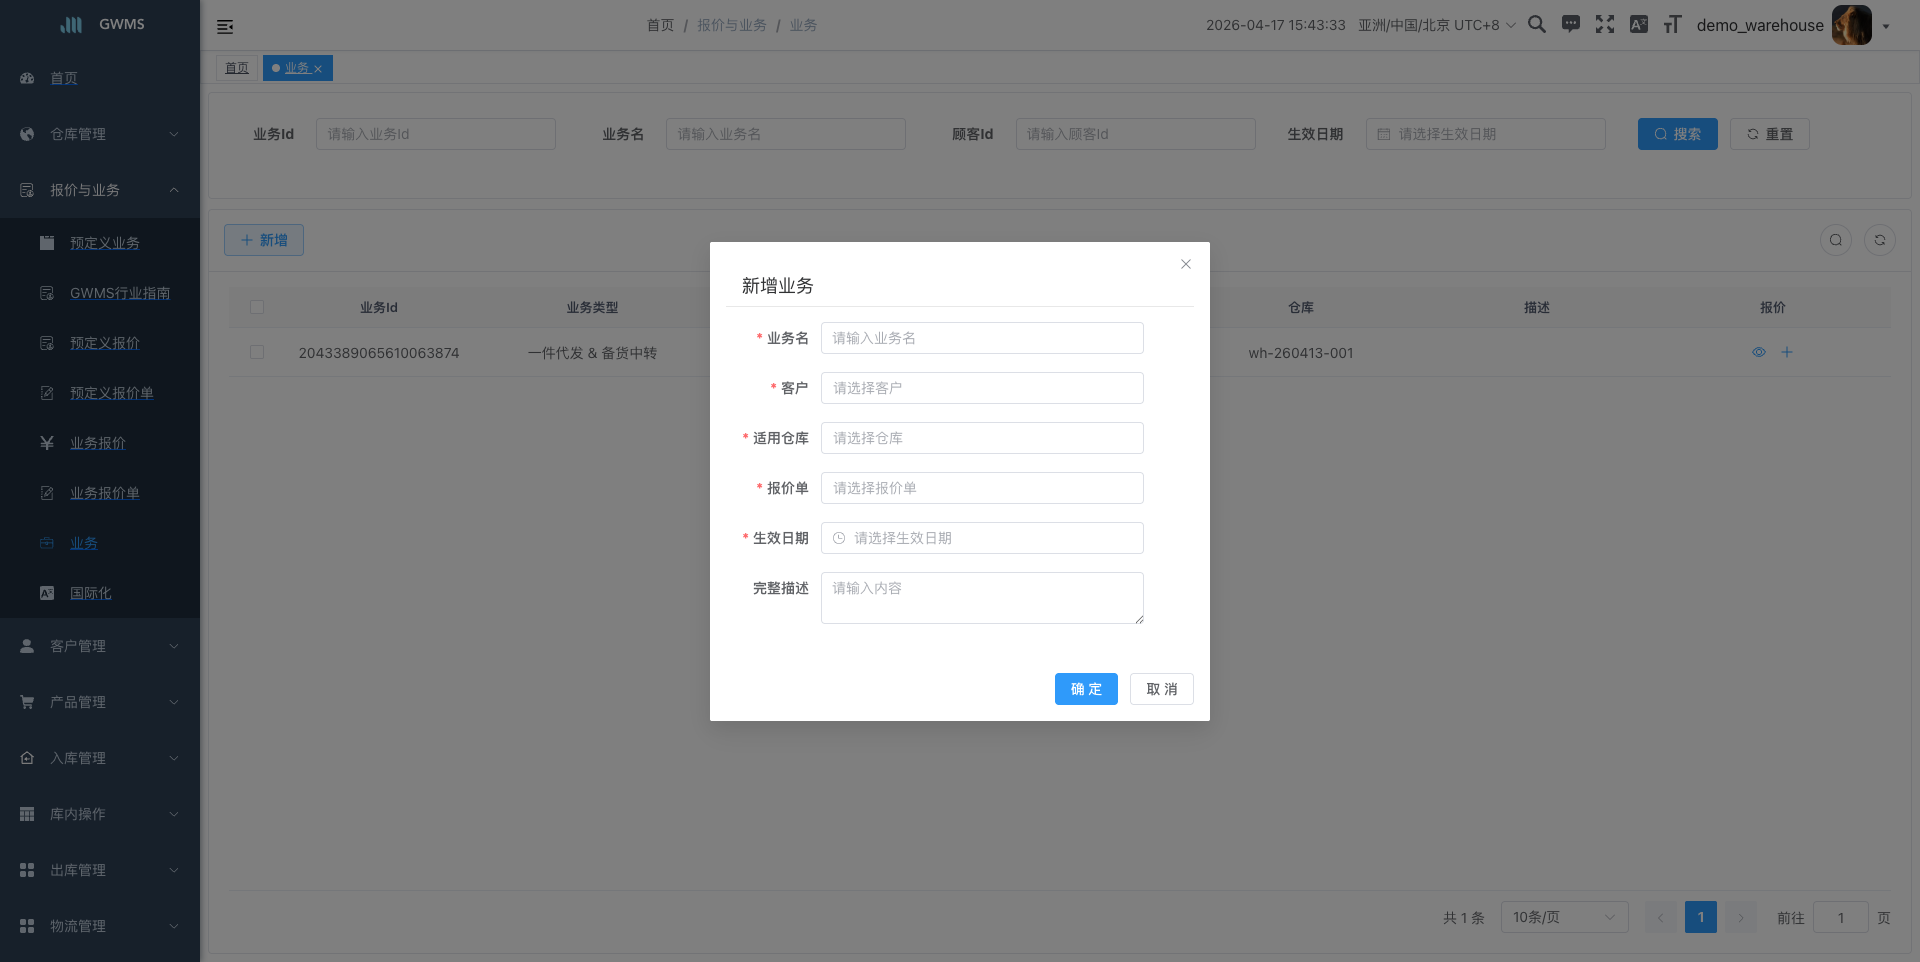Toggle the select-all checkbox in table header
This screenshot has height=962, width=1920.
tap(257, 307)
